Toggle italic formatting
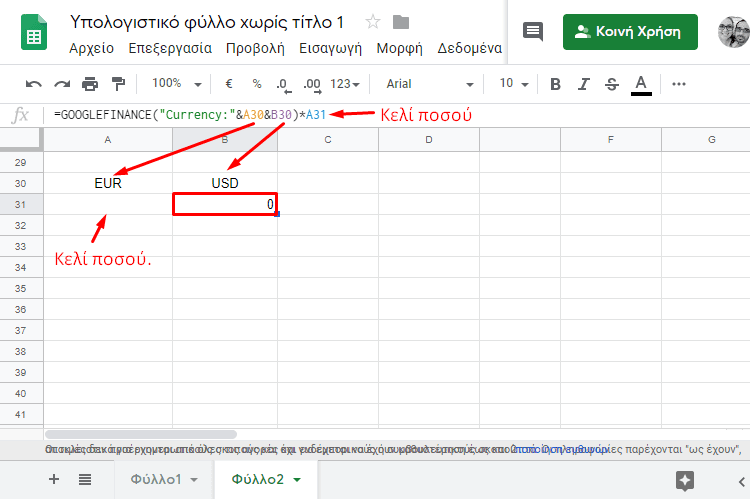This screenshot has height=500, width=750. 583,84
